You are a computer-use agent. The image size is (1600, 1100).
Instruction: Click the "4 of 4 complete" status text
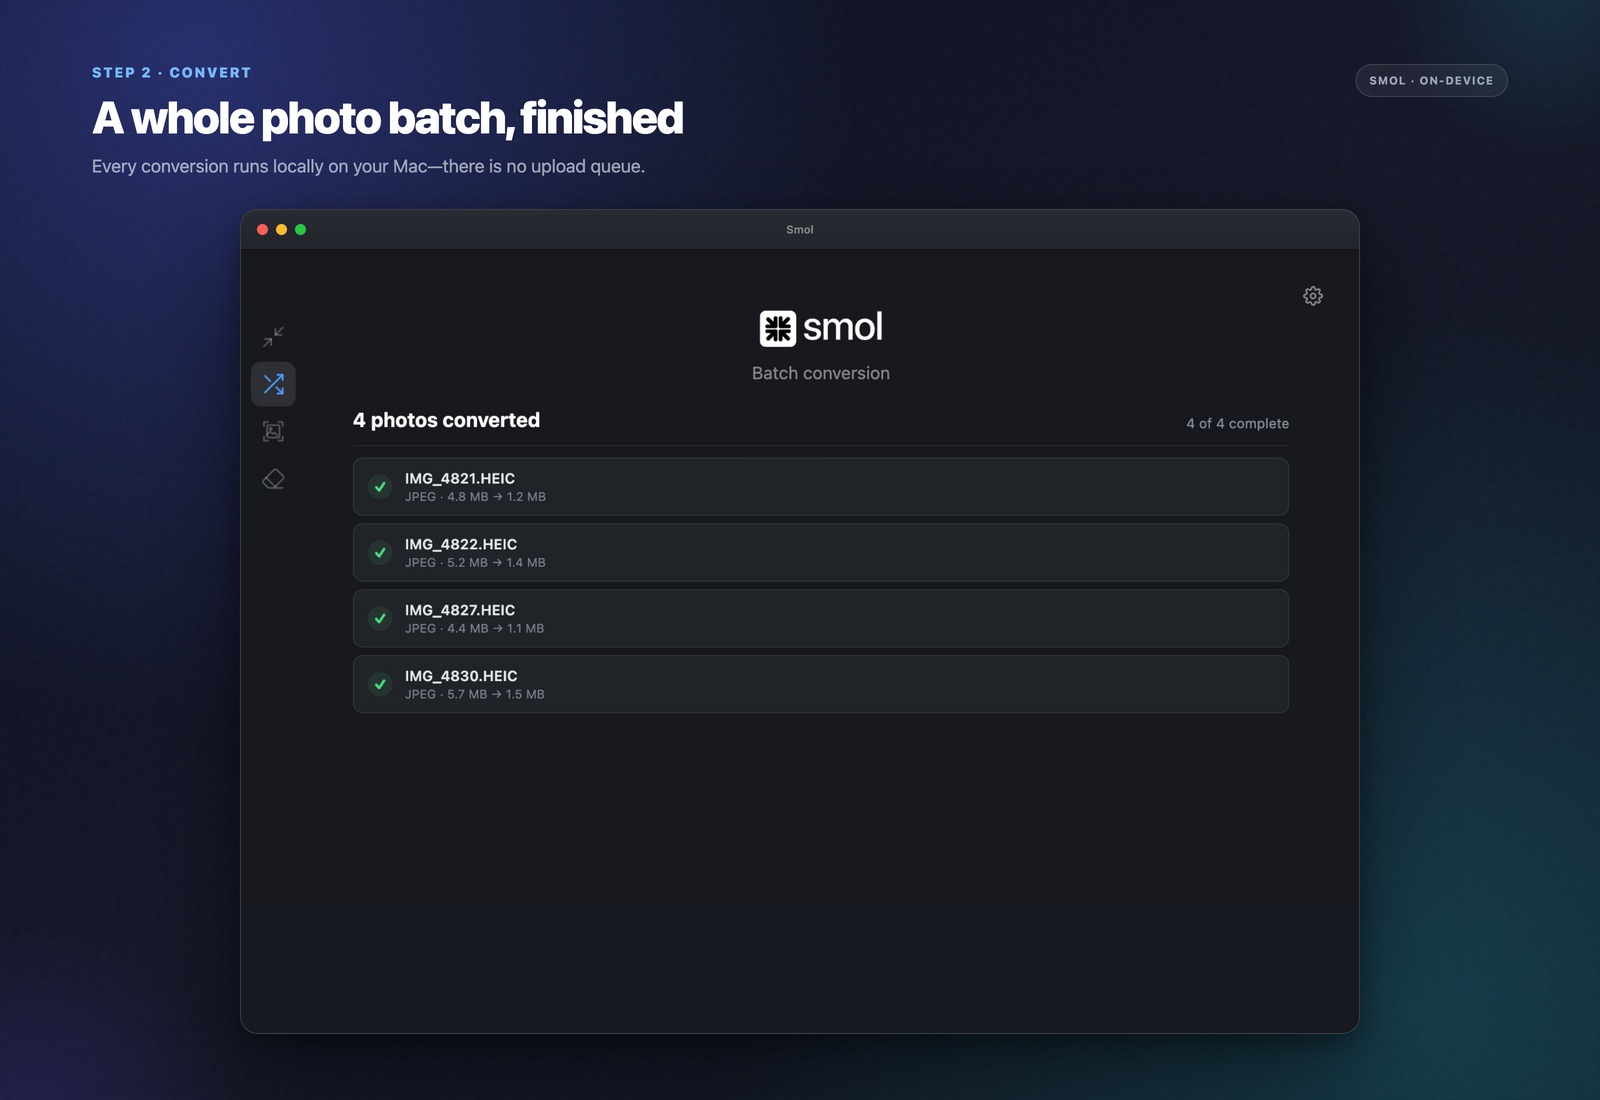tap(1238, 424)
